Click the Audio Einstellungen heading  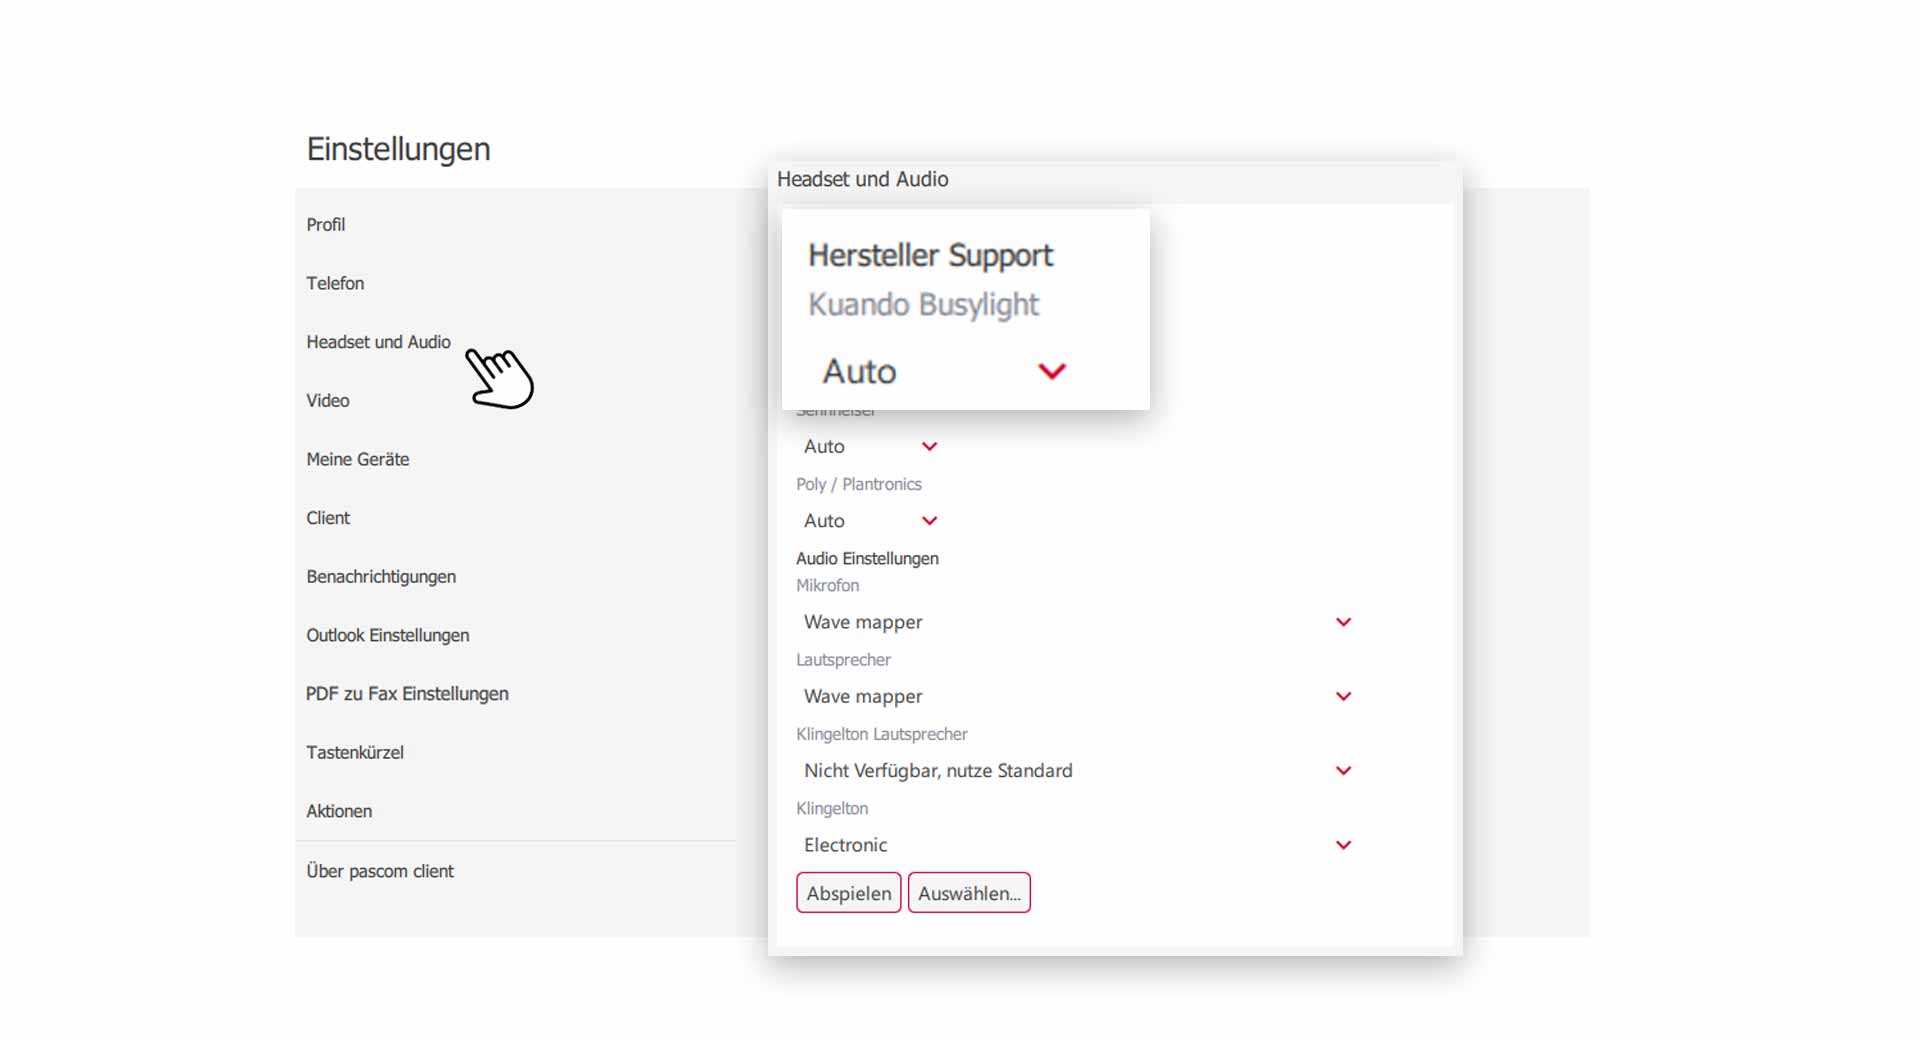point(867,558)
